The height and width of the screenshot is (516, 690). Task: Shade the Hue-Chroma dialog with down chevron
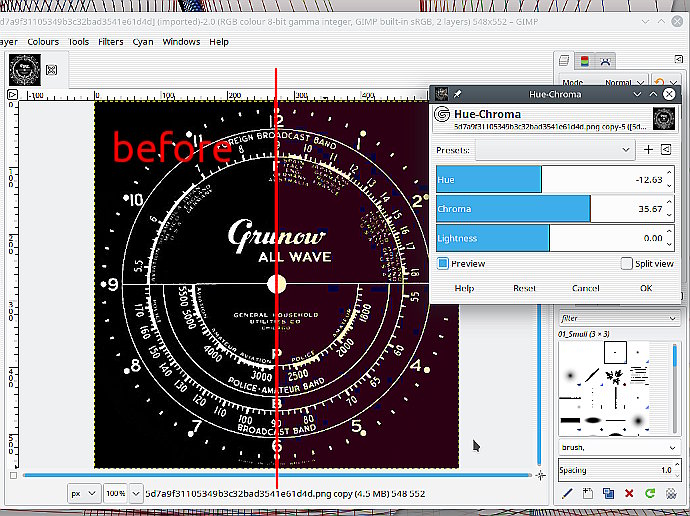[x=637, y=94]
